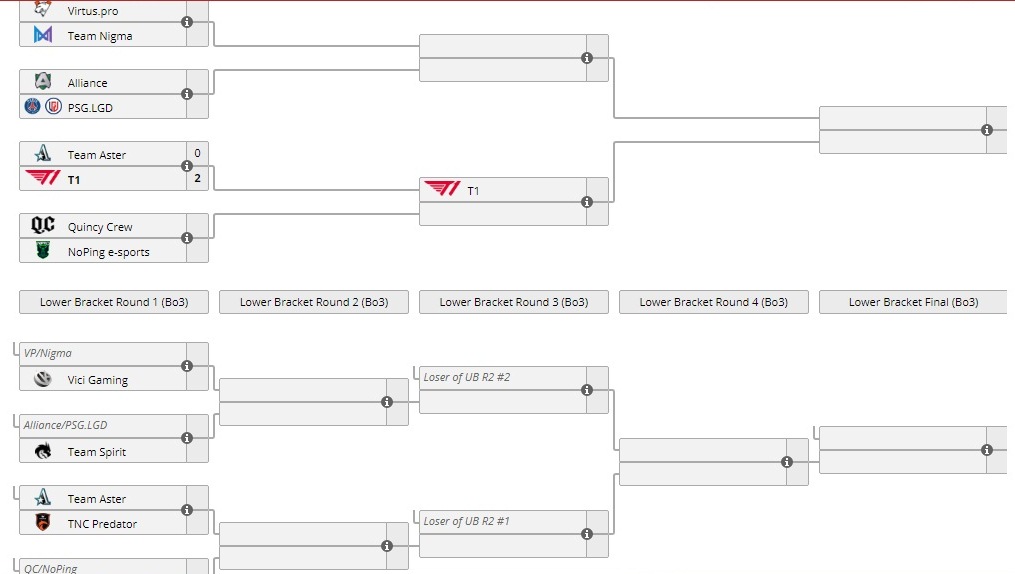Image resolution: width=1015 pixels, height=574 pixels.
Task: Click the TNC Predator logo icon
Action: pyautogui.click(x=43, y=523)
